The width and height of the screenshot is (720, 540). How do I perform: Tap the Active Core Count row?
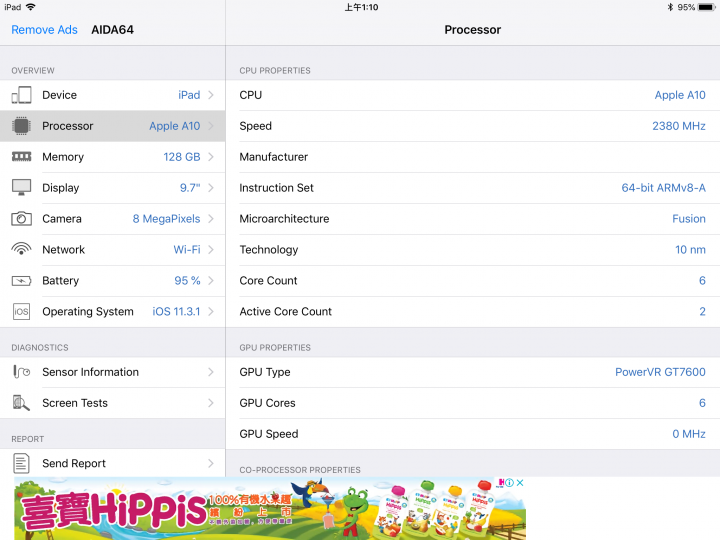[472, 311]
